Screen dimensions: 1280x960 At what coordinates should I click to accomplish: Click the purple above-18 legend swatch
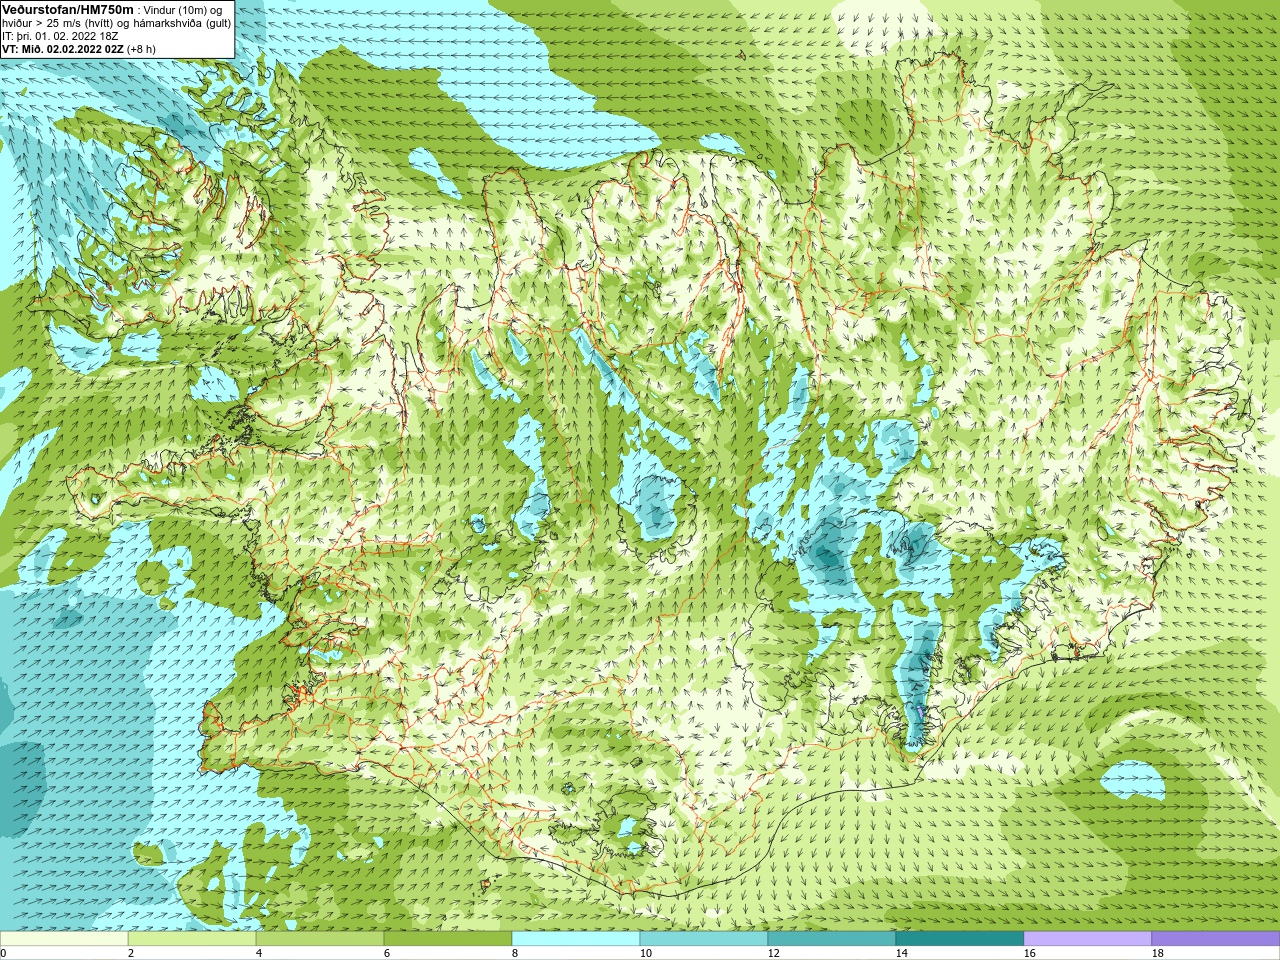[x=1216, y=939]
